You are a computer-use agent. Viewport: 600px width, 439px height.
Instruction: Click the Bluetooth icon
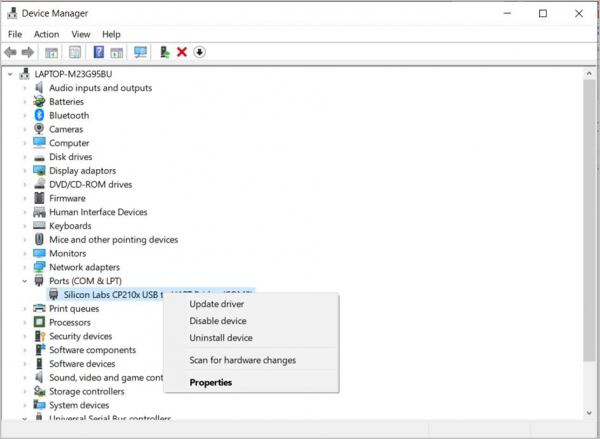point(39,115)
